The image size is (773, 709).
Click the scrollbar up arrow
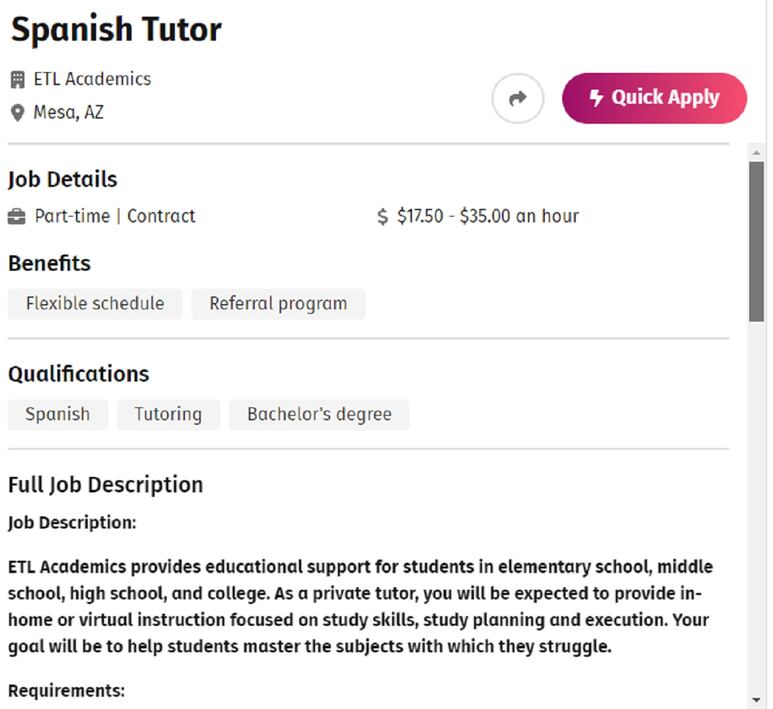(x=756, y=153)
